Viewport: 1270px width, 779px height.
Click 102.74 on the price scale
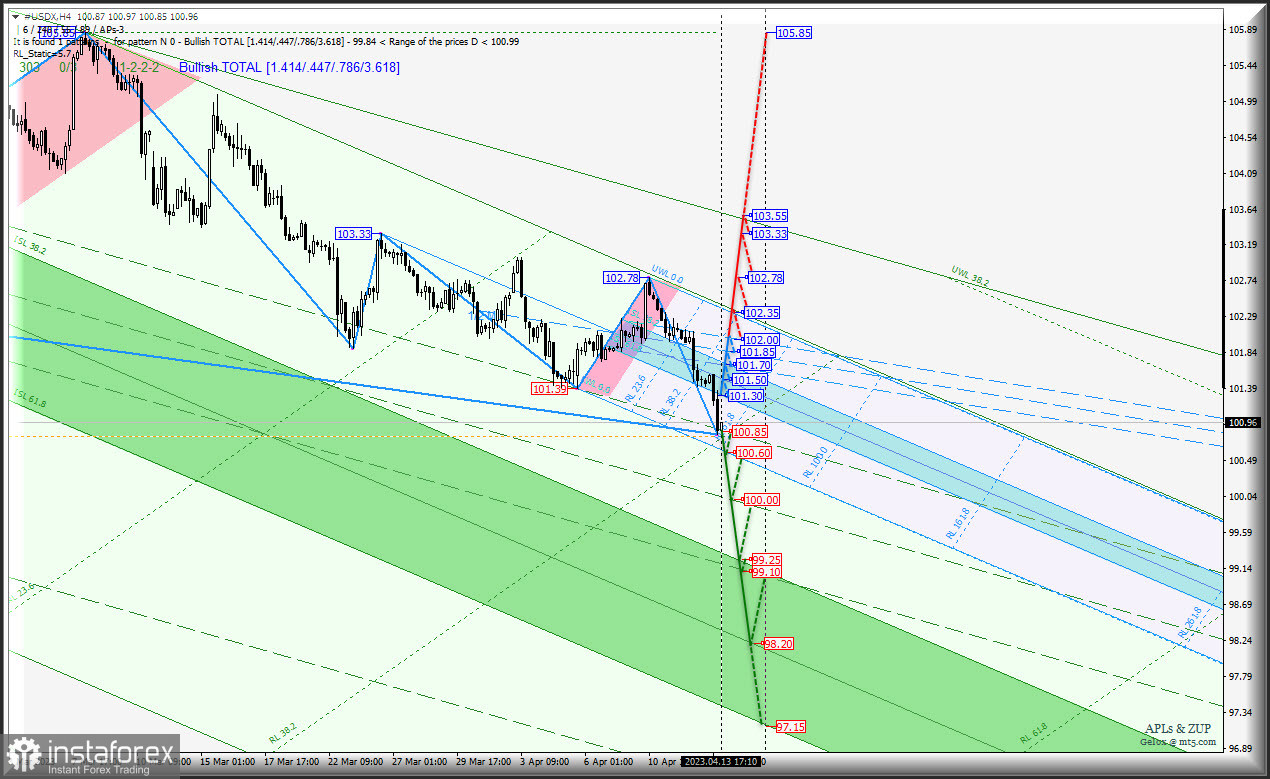tap(1243, 281)
